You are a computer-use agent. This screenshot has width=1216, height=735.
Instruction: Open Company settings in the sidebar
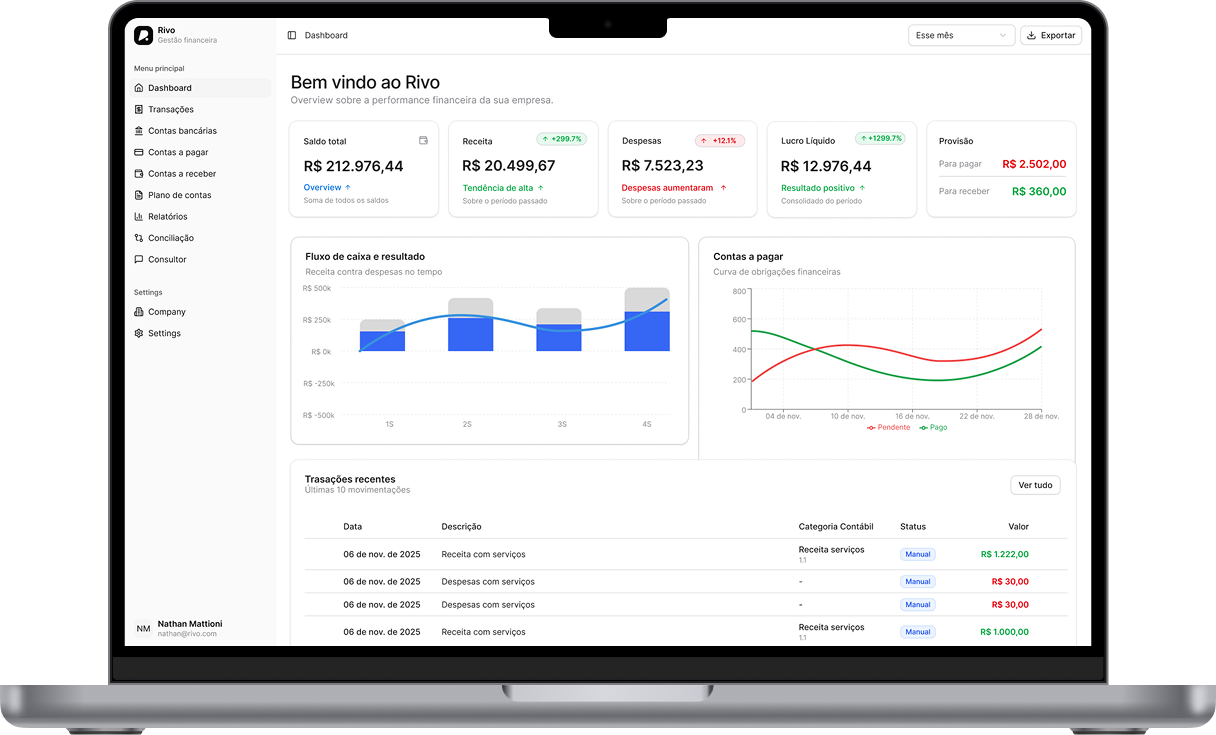(x=165, y=311)
